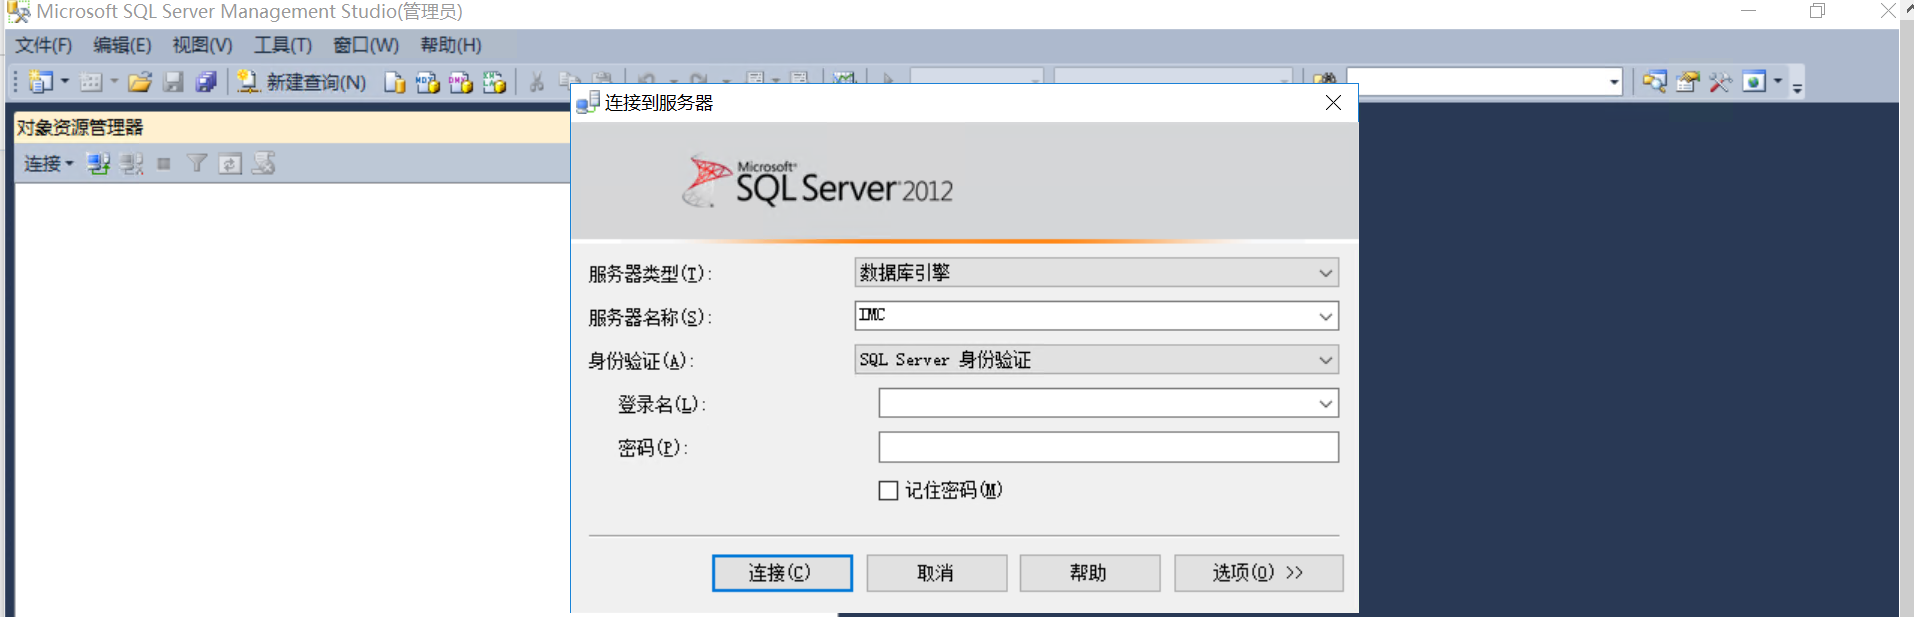Screen dimensions: 1914x617
Task: Open the web browser icon's dropdown arrow
Action: (1778, 82)
